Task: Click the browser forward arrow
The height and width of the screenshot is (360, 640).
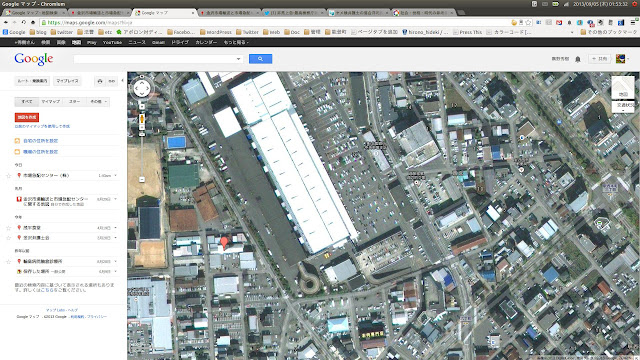Action: (15, 22)
